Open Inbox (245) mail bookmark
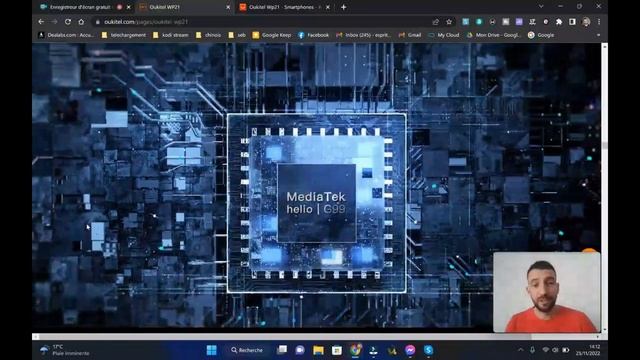640x360 pixels. coord(363,35)
